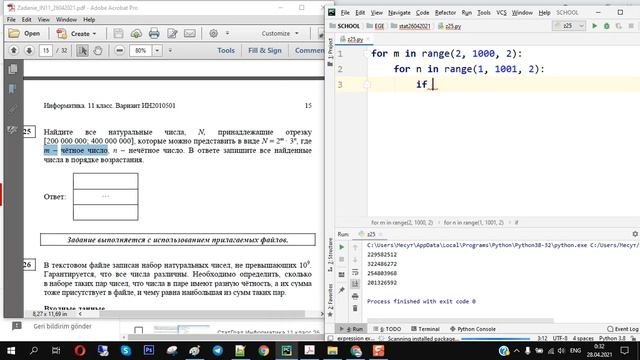The width and height of the screenshot is (640, 360).
Task: Open the Project tool window sidebar tab
Action: [330, 52]
